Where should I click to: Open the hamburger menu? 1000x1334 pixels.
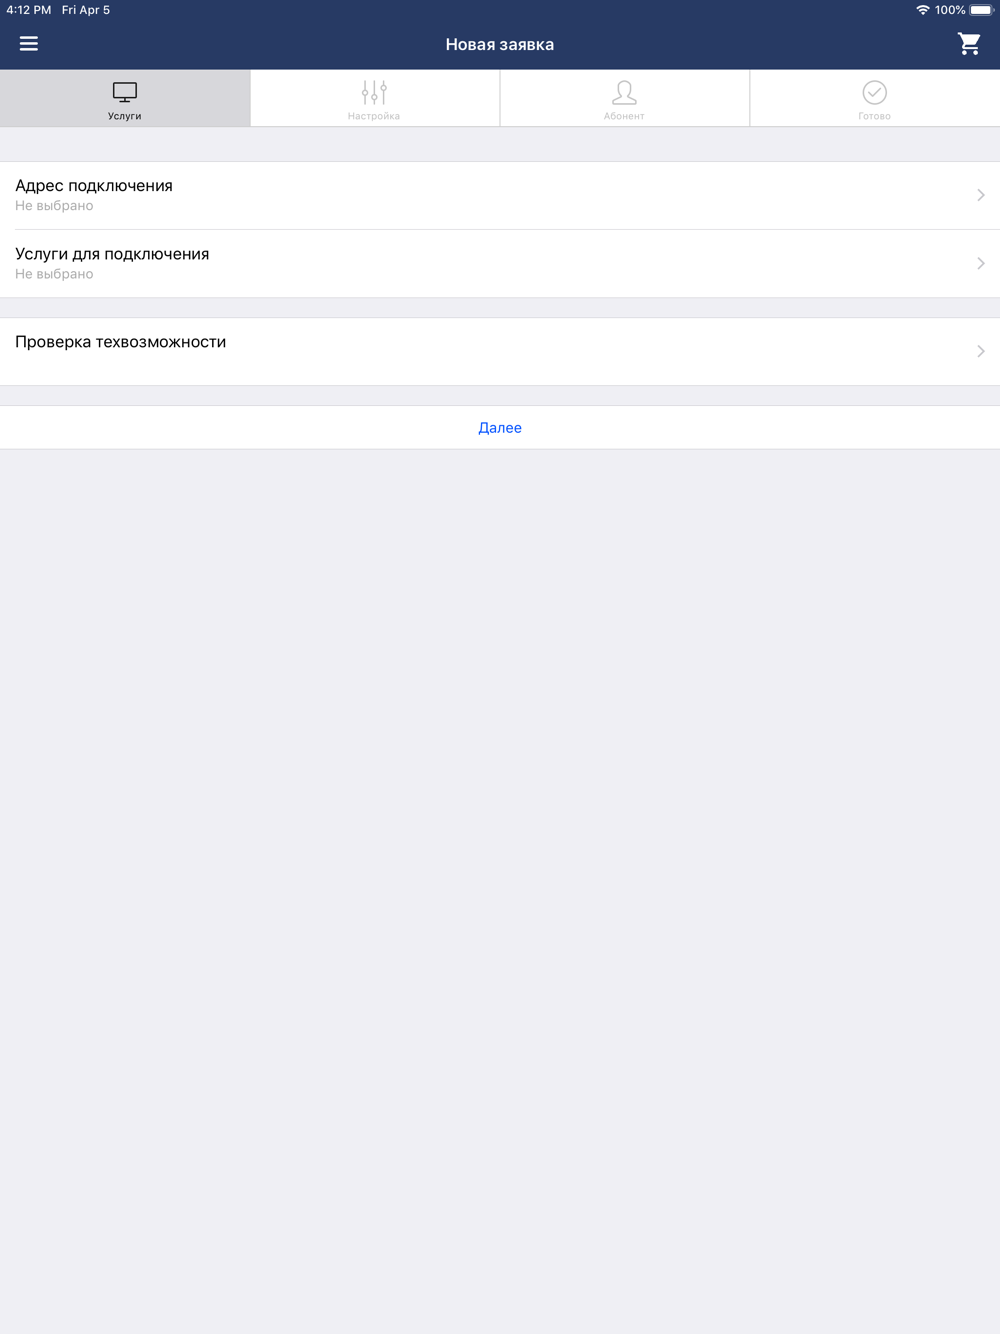point(29,44)
